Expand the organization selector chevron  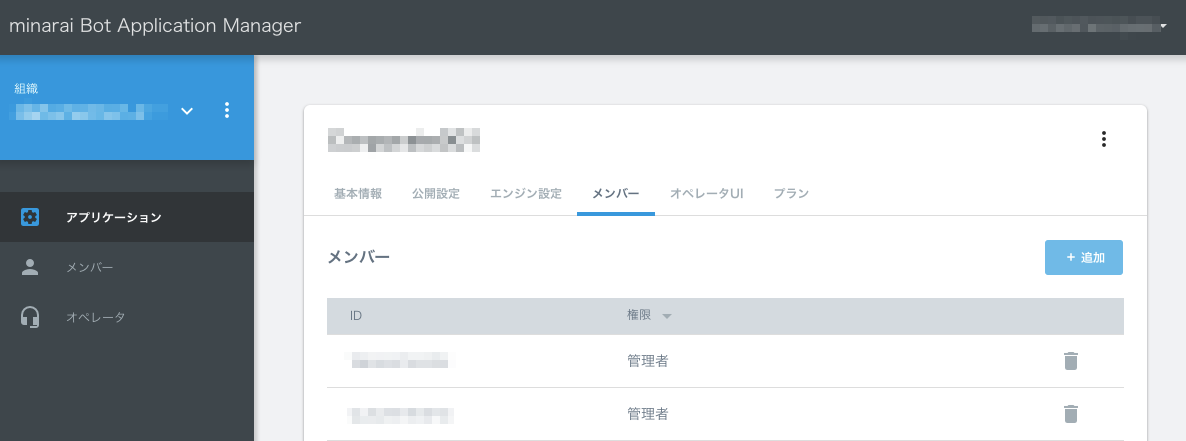click(187, 111)
